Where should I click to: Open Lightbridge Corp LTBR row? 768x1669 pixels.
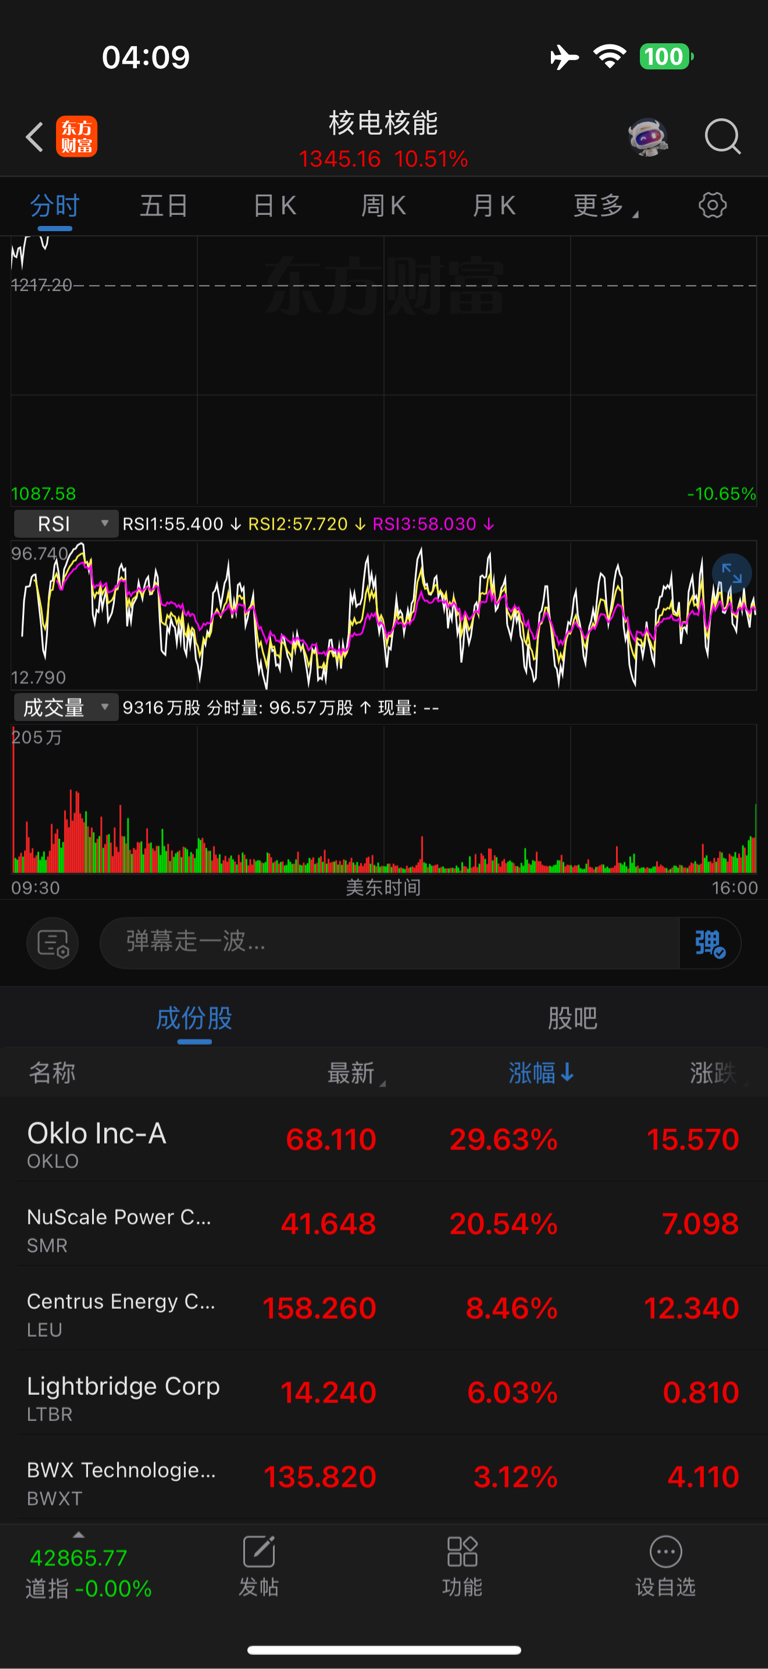pyautogui.click(x=384, y=1394)
